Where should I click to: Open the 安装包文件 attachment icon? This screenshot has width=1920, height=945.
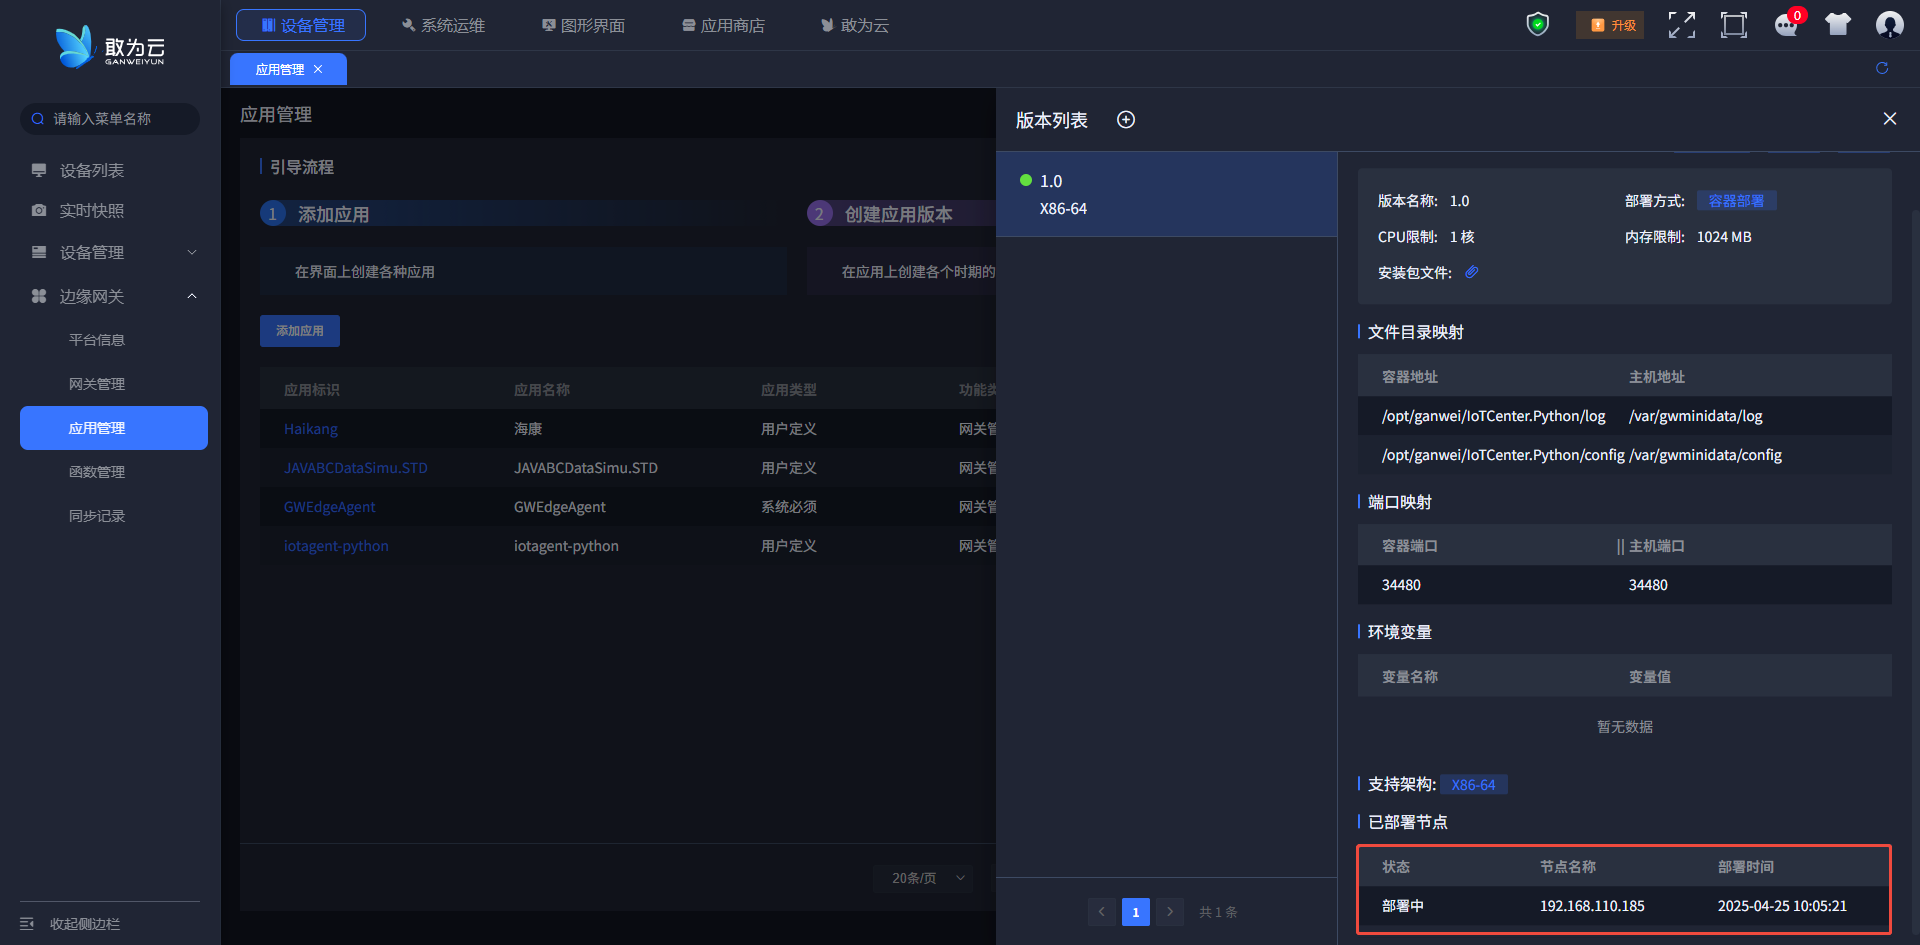[1472, 272]
